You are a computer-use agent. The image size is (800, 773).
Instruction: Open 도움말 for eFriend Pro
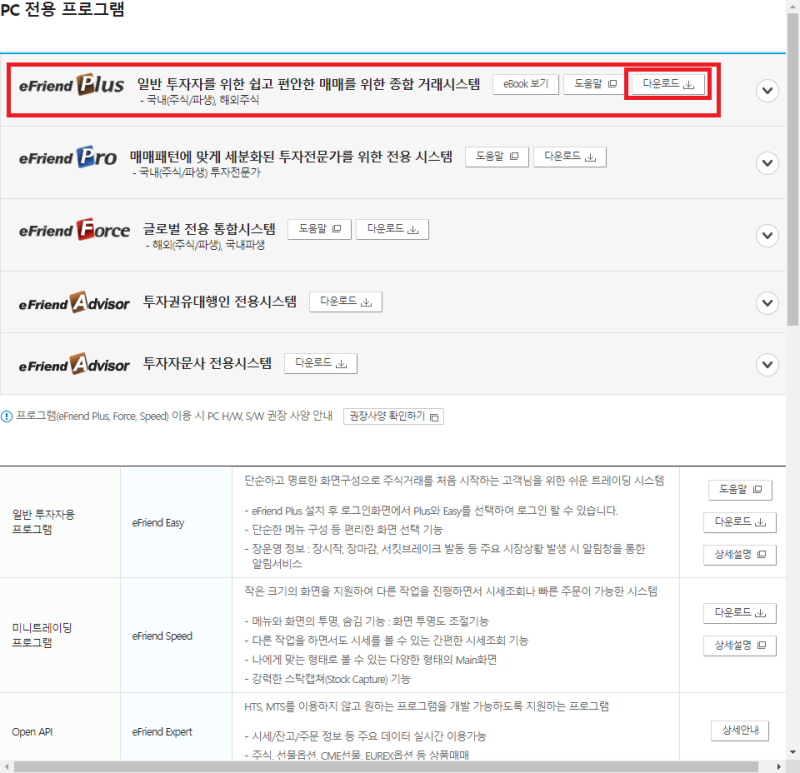[496, 156]
